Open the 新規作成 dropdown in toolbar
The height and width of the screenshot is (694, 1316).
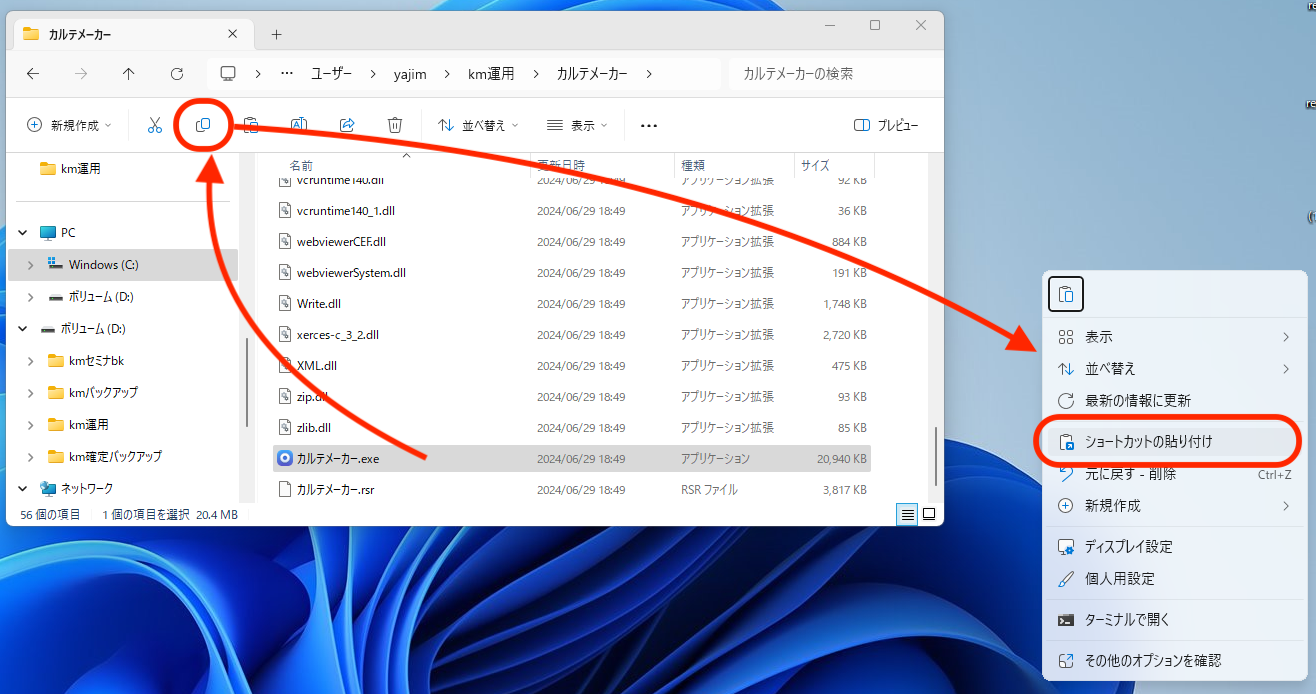69,125
